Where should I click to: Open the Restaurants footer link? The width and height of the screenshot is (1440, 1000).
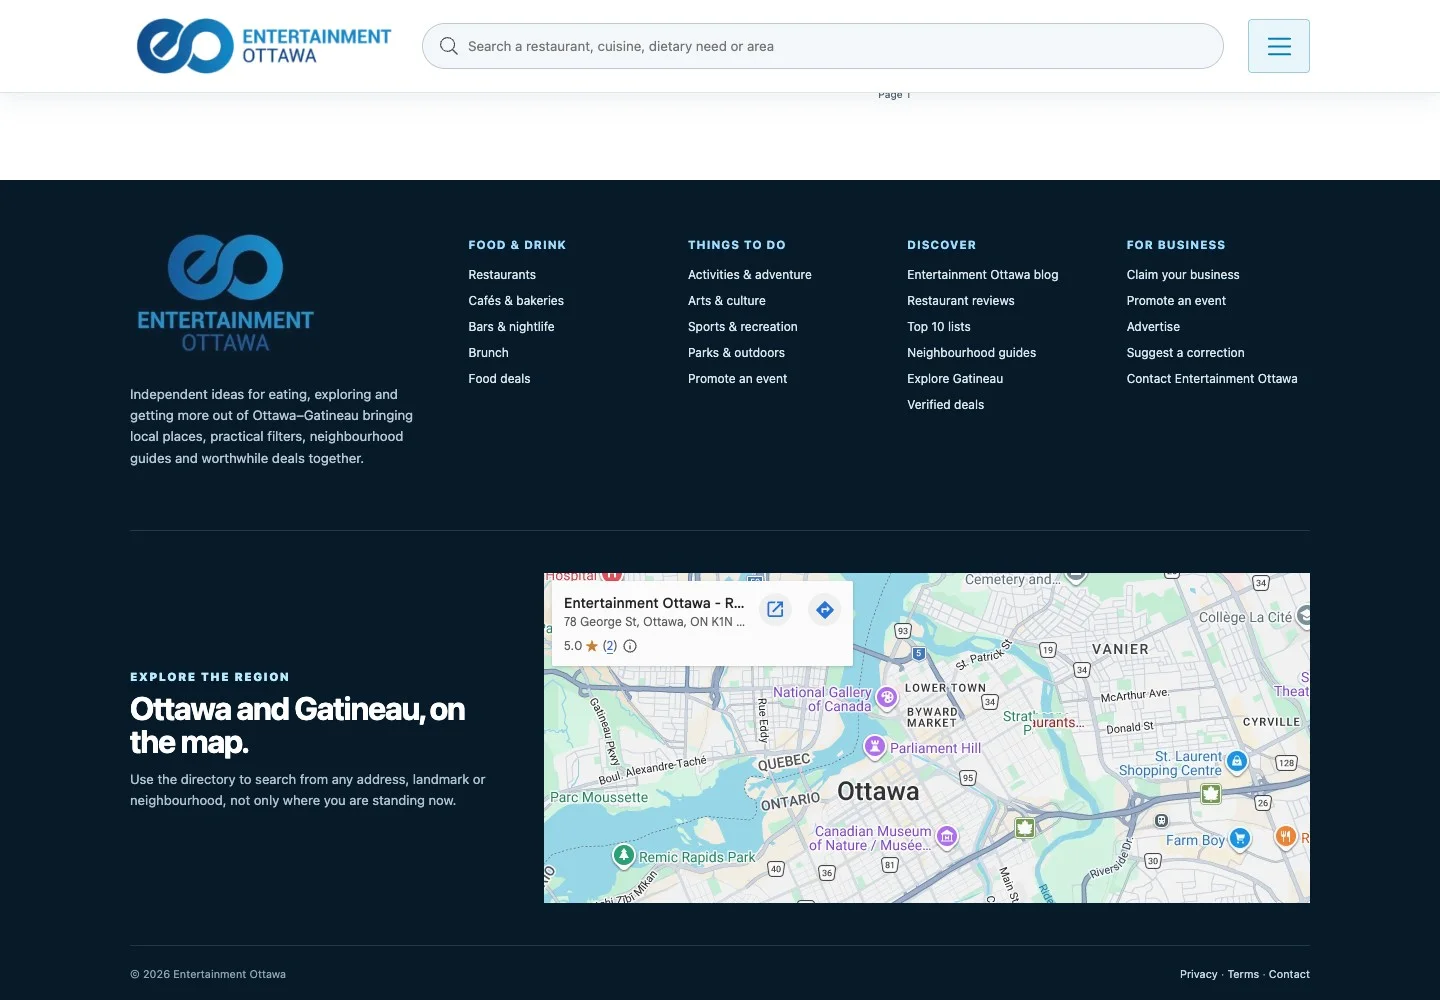click(x=502, y=275)
